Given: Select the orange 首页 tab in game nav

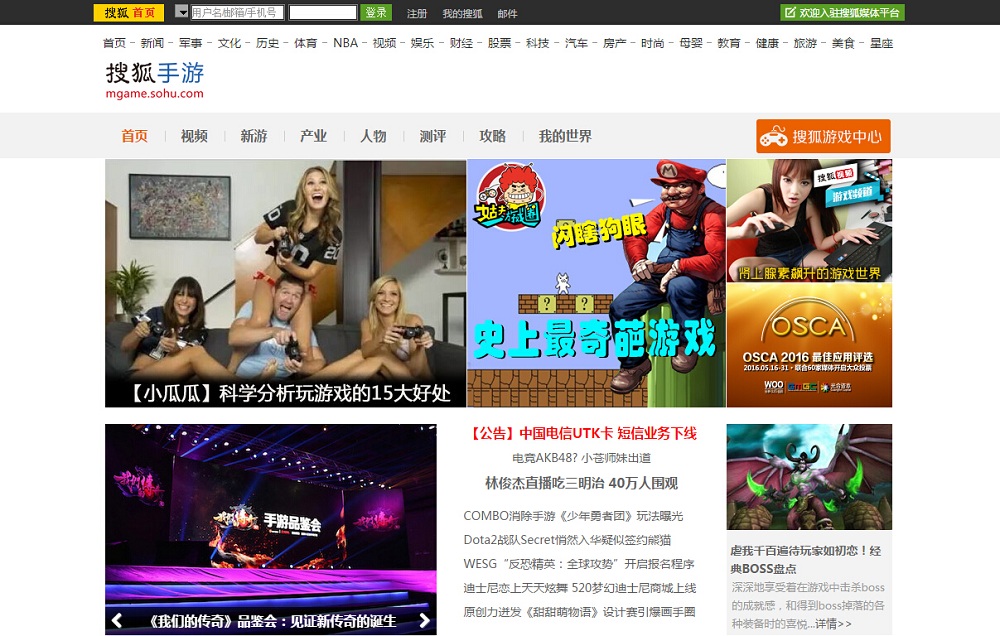Looking at the screenshot, I should [135, 136].
